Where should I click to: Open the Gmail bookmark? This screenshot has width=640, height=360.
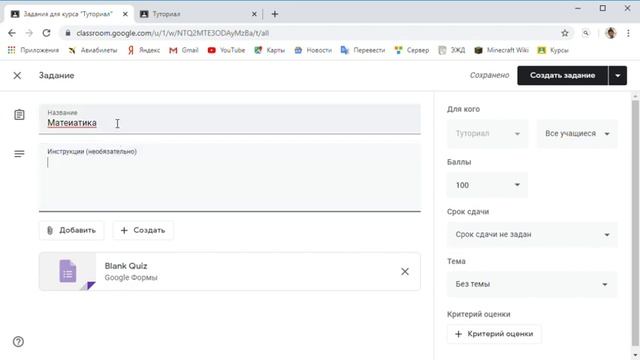(x=184, y=50)
